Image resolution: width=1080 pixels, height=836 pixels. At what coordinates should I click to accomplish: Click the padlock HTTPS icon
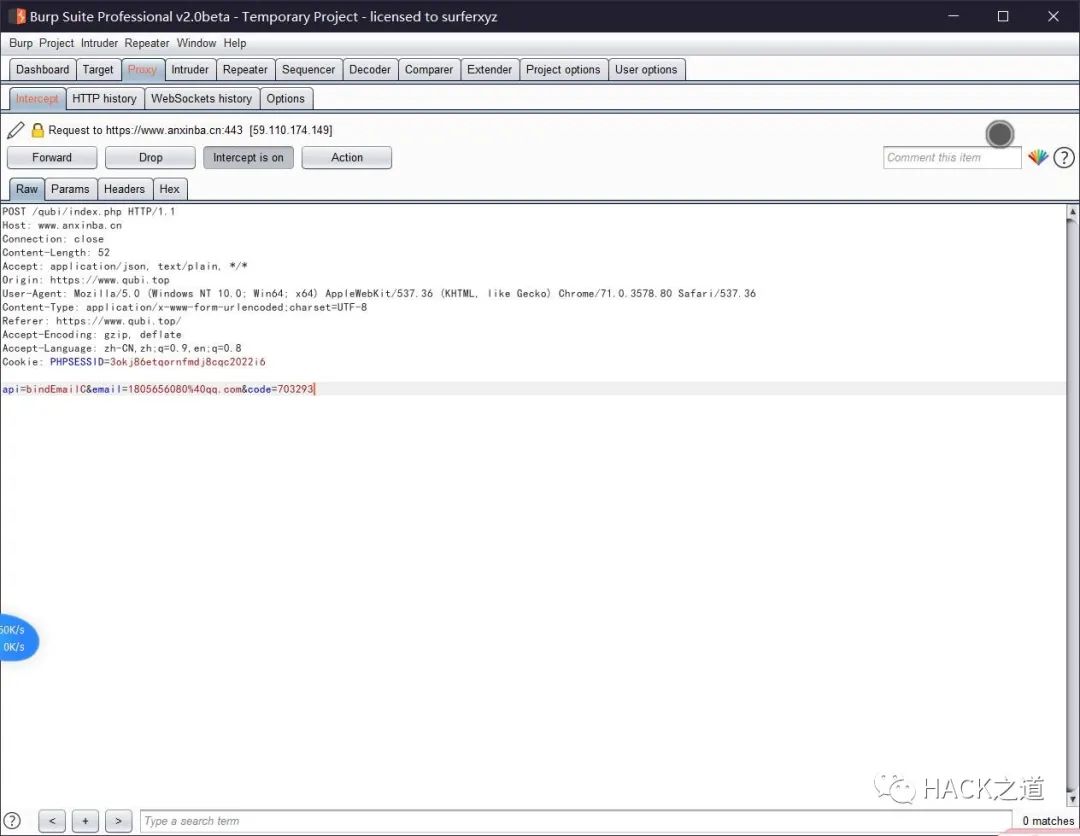(38, 130)
